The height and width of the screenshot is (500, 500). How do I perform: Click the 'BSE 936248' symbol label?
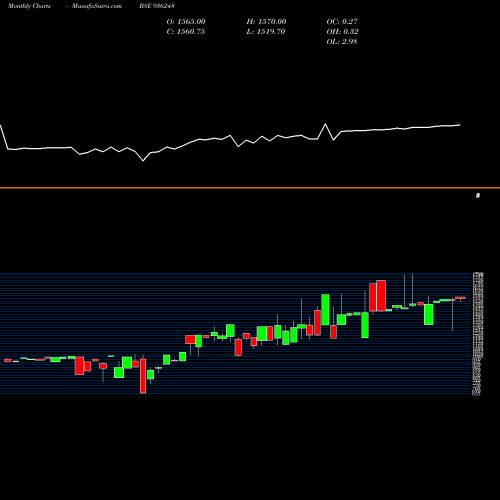click(157, 6)
